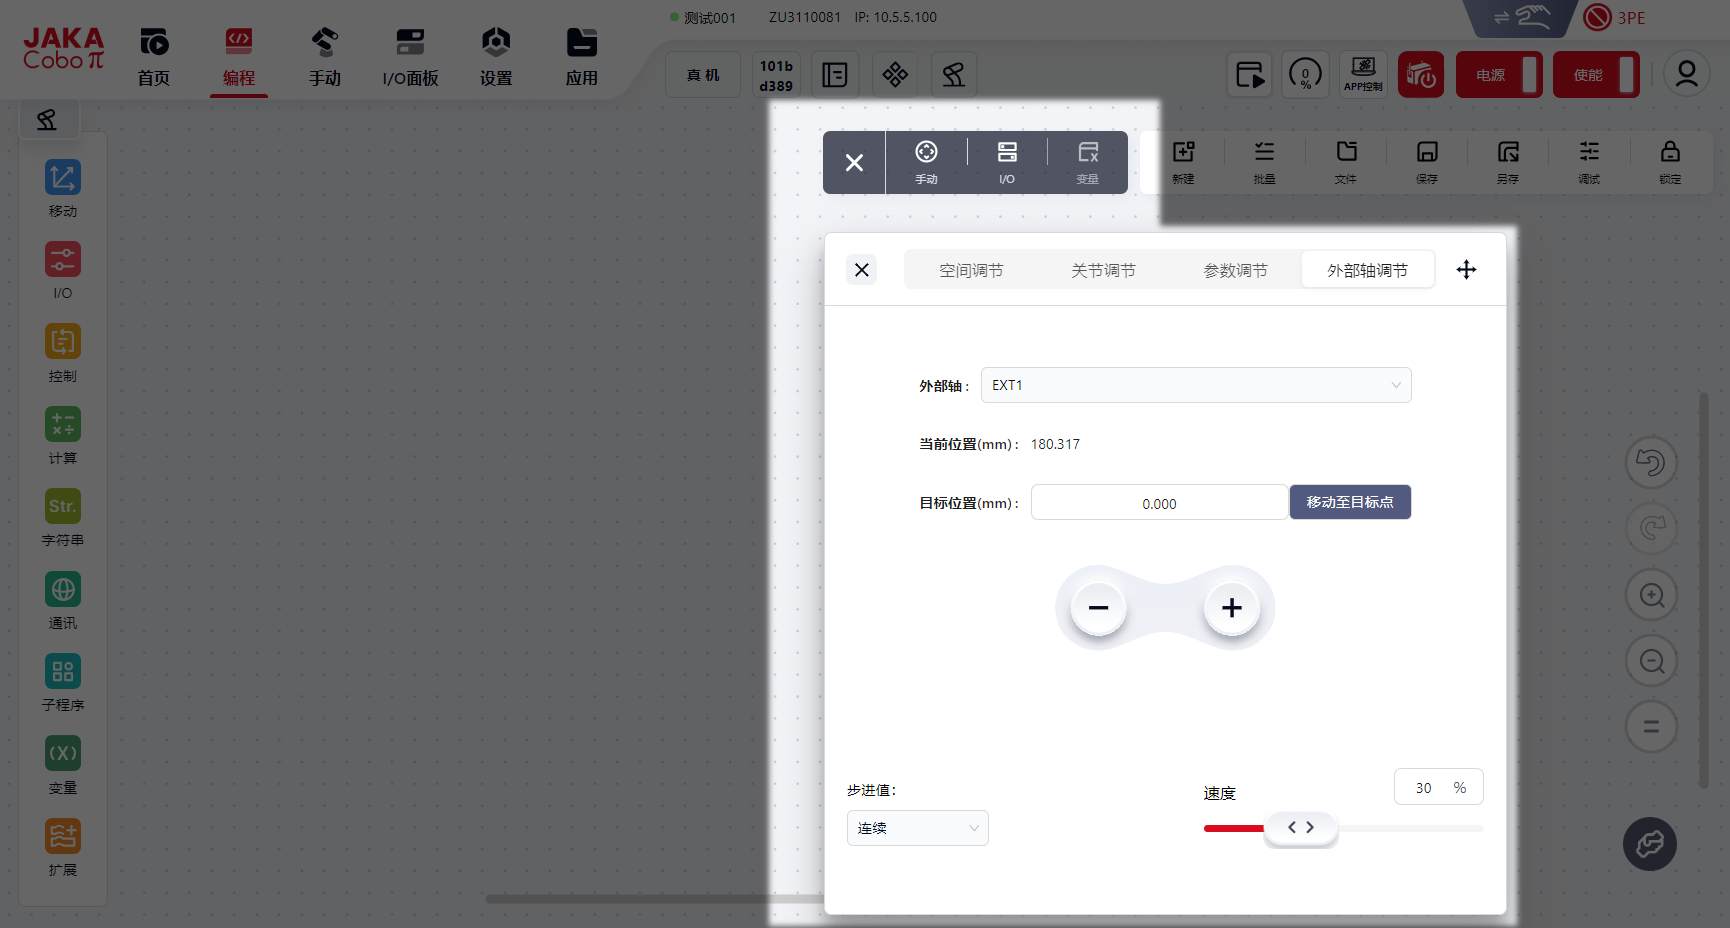The width and height of the screenshot is (1730, 928).
Task: Click the 目标位置 input field
Action: [1158, 503]
